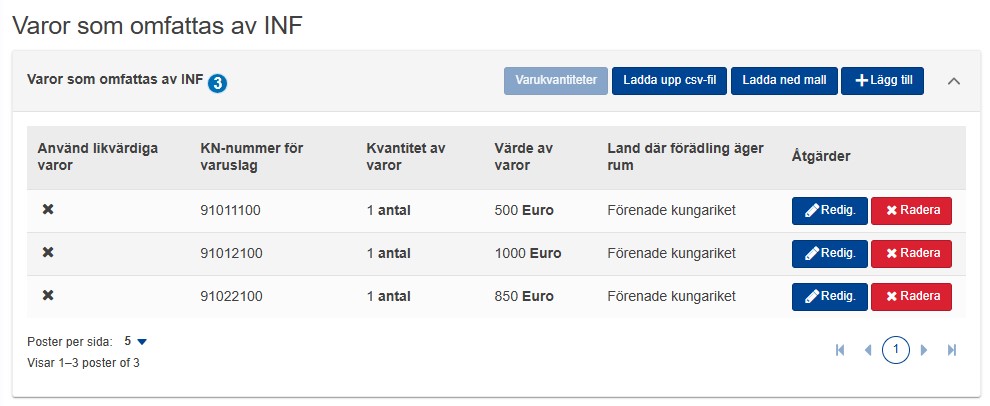Open the Poster per sida dropdown
The image size is (990, 406).
[x=135, y=342]
